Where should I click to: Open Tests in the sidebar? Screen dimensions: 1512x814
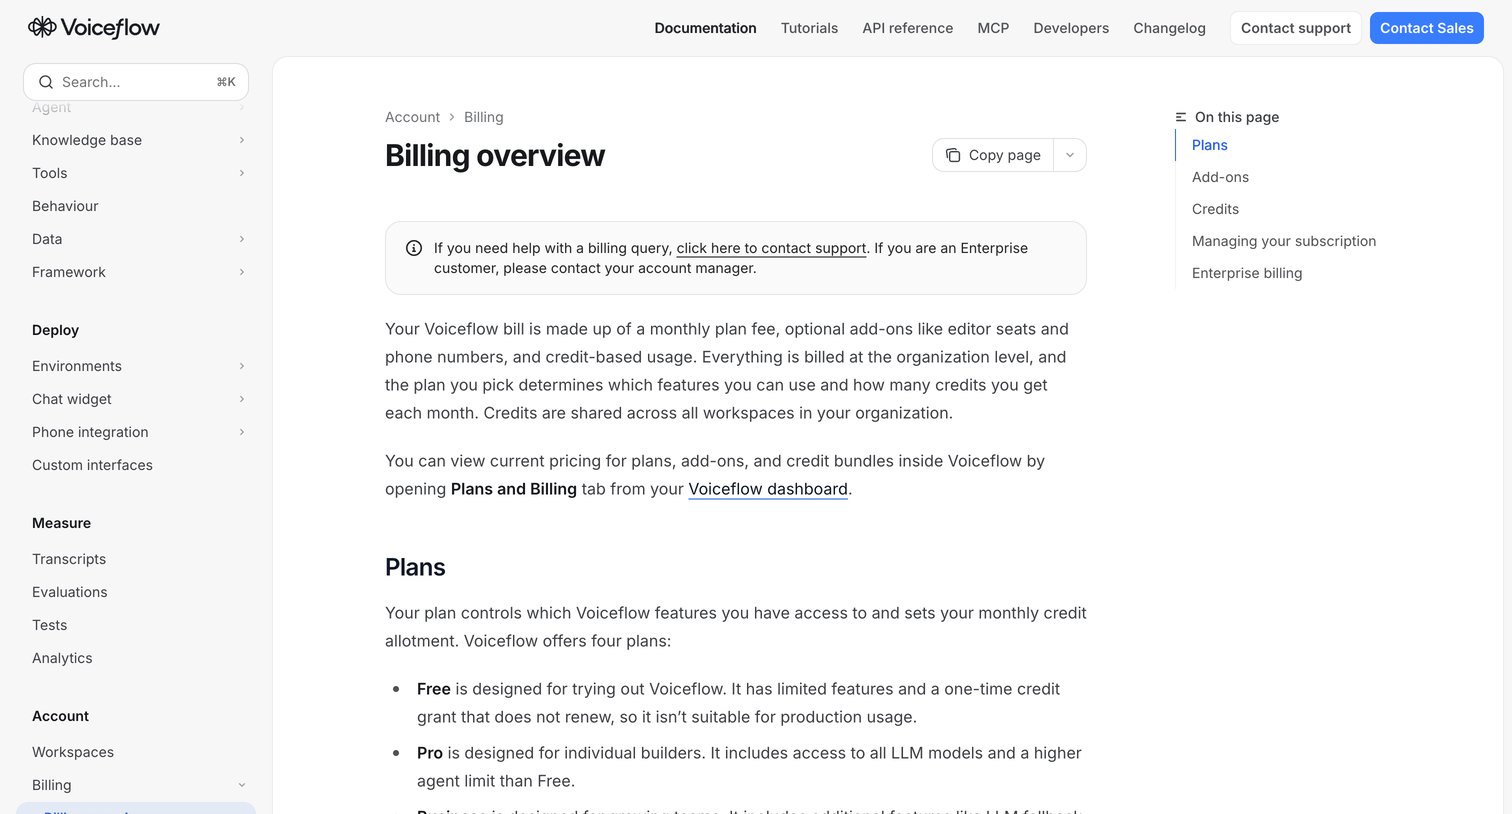[49, 625]
